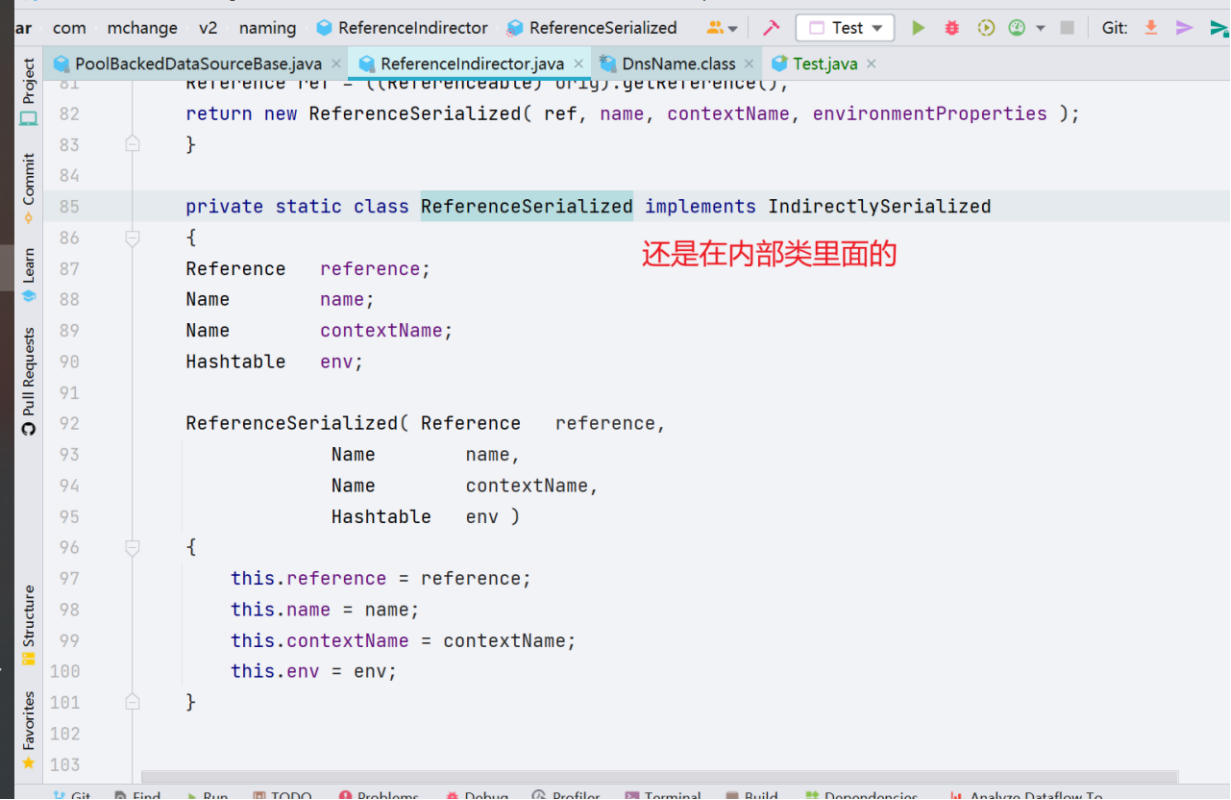Image resolution: width=1231 pixels, height=800 pixels.
Task: Open Pull Requests tool window
Action: point(28,380)
